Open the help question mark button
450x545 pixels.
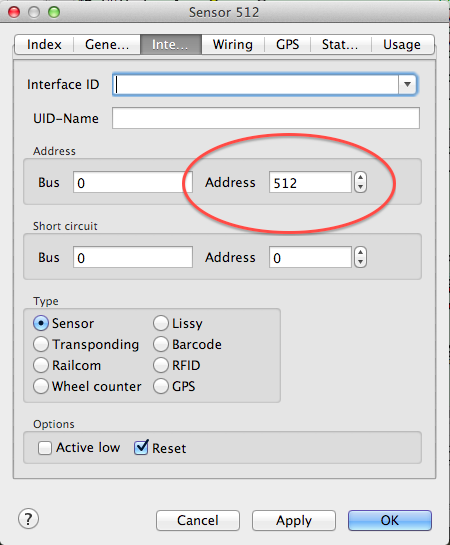tap(28, 519)
